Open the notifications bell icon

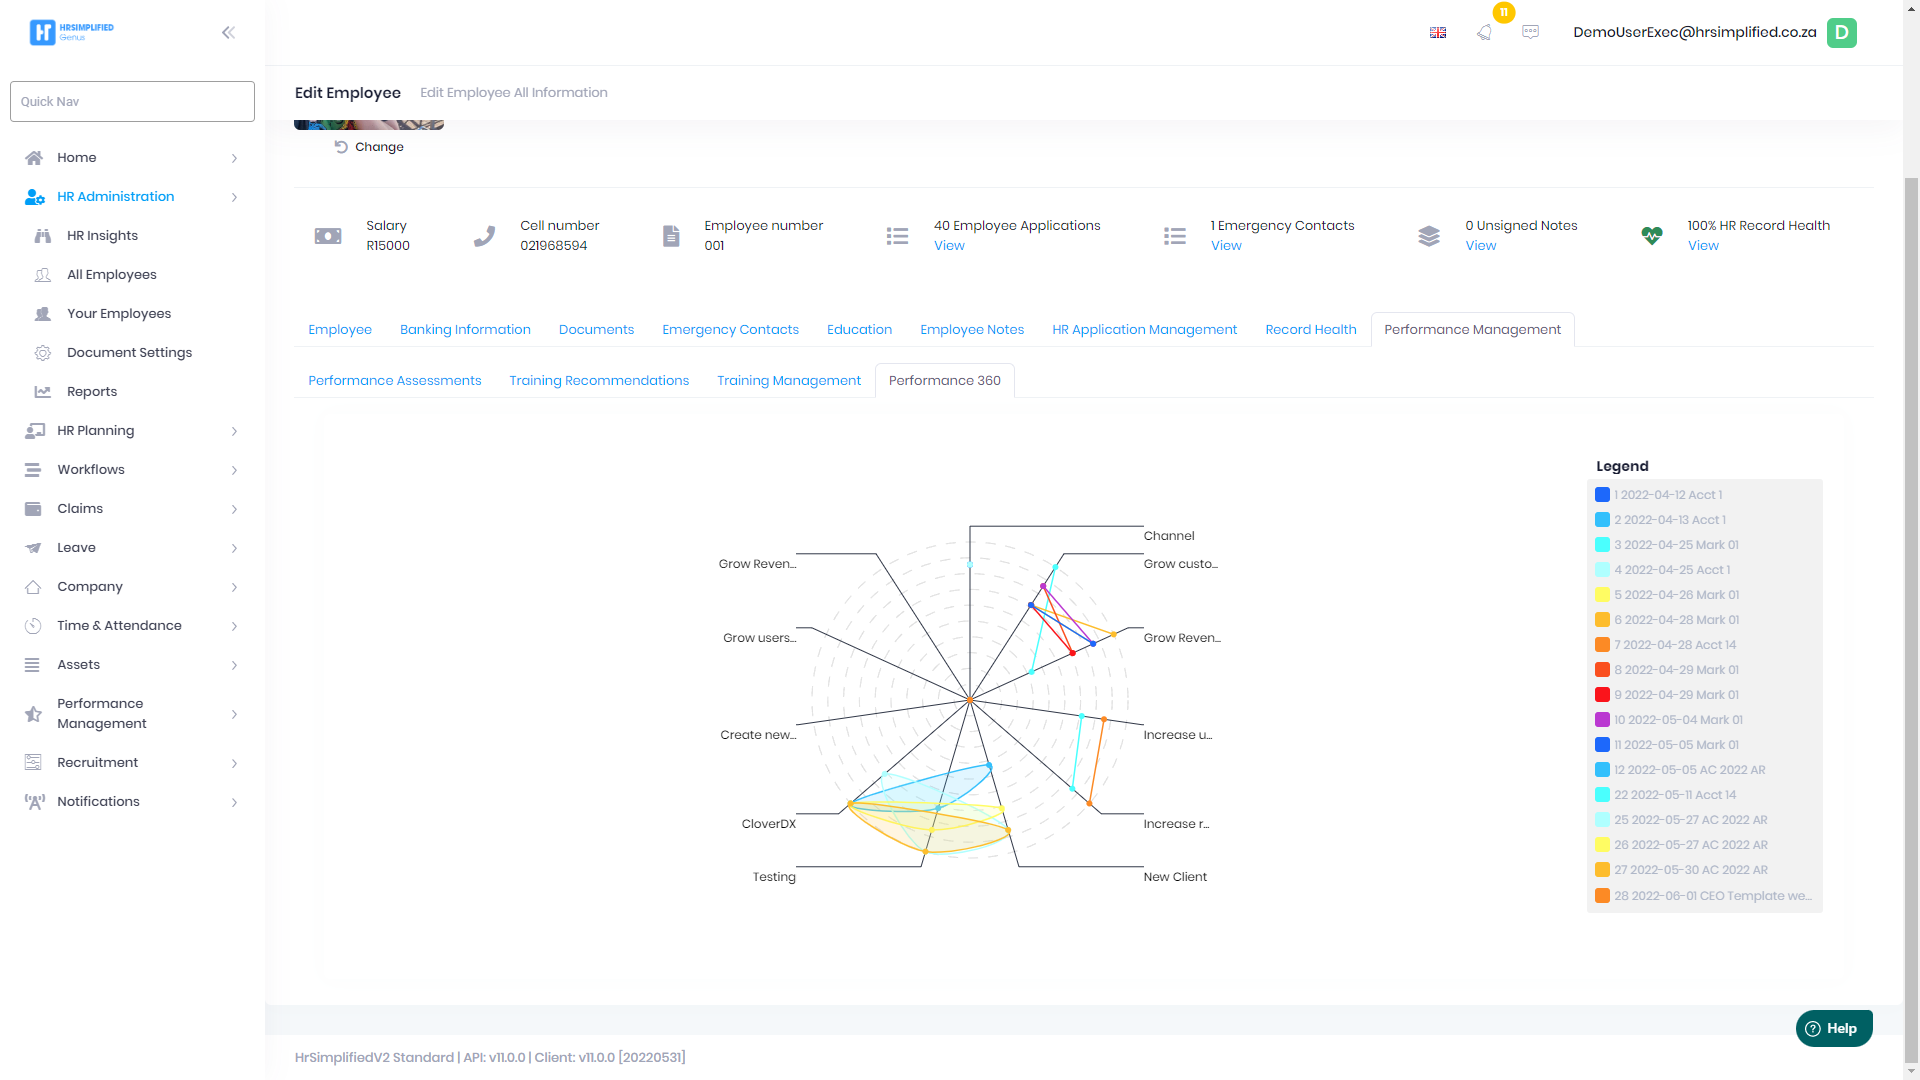point(1484,32)
